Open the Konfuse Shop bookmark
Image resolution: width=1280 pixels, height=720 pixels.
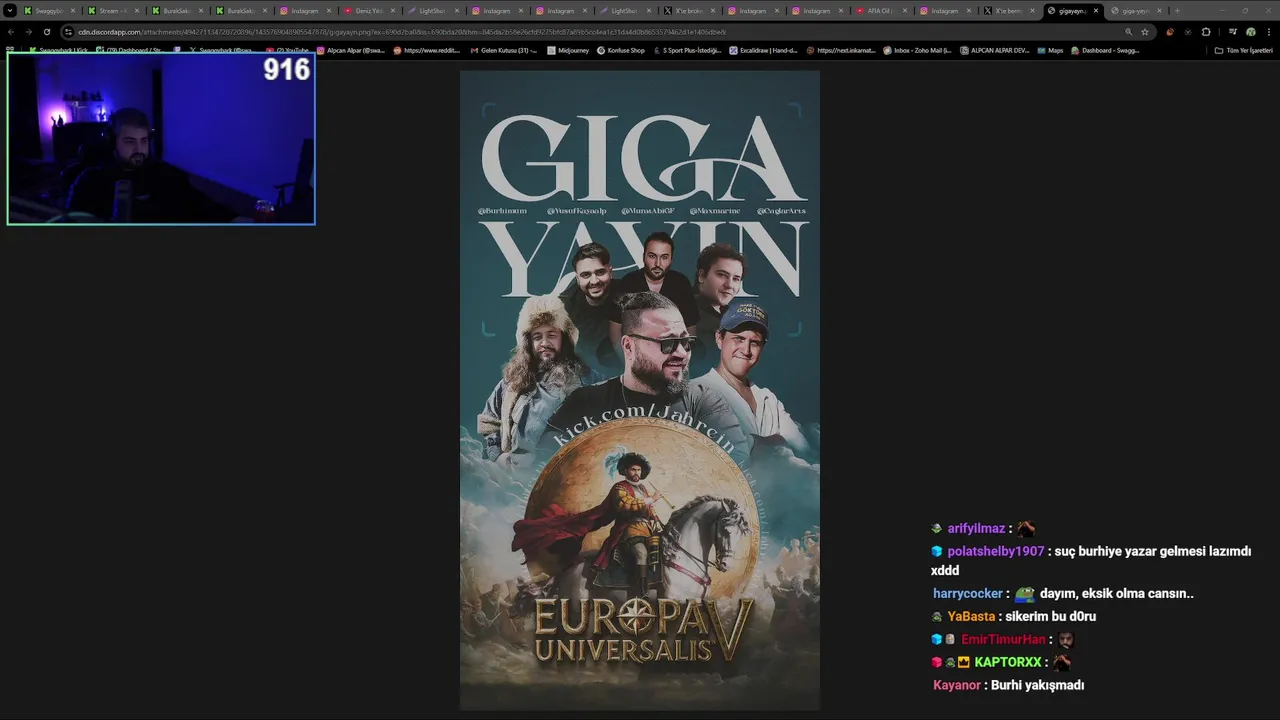pos(621,50)
